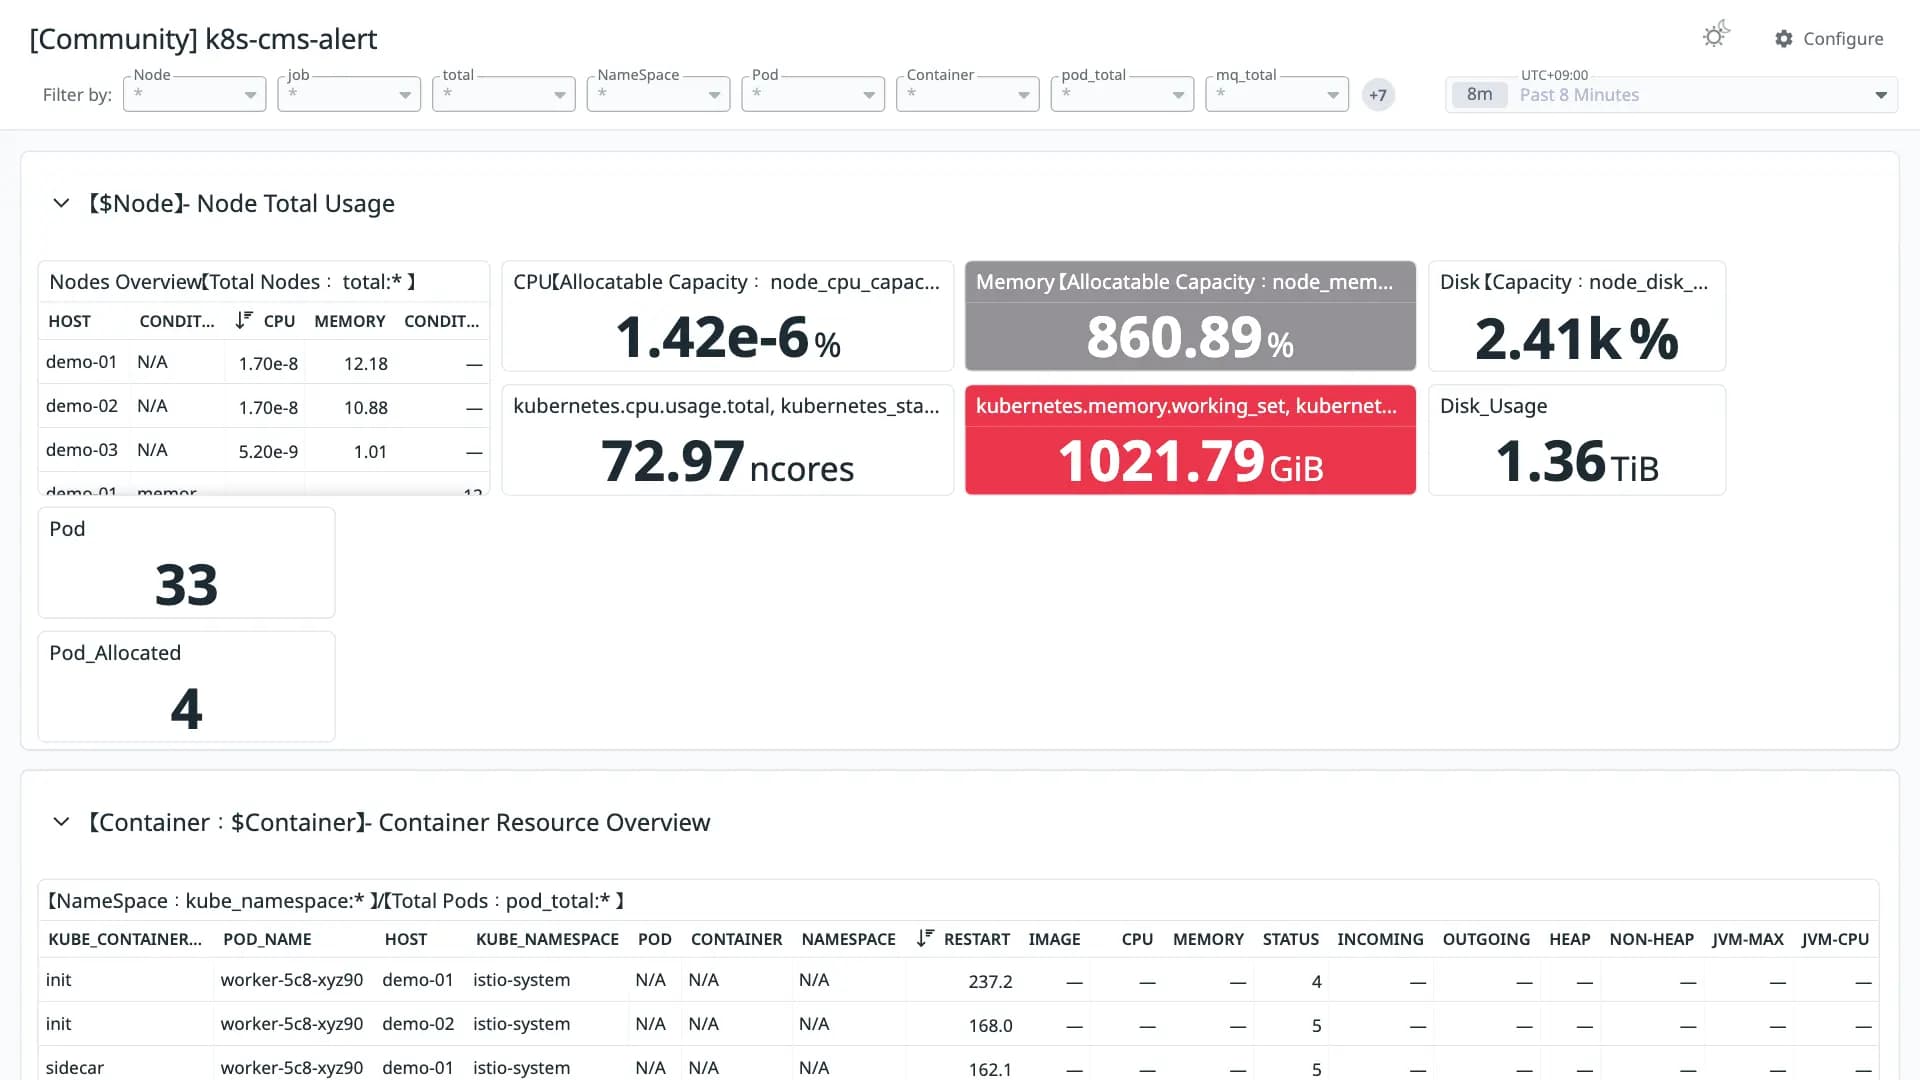Click the RESTART column sort icon
The image size is (1920, 1080).
pyautogui.click(x=925, y=938)
